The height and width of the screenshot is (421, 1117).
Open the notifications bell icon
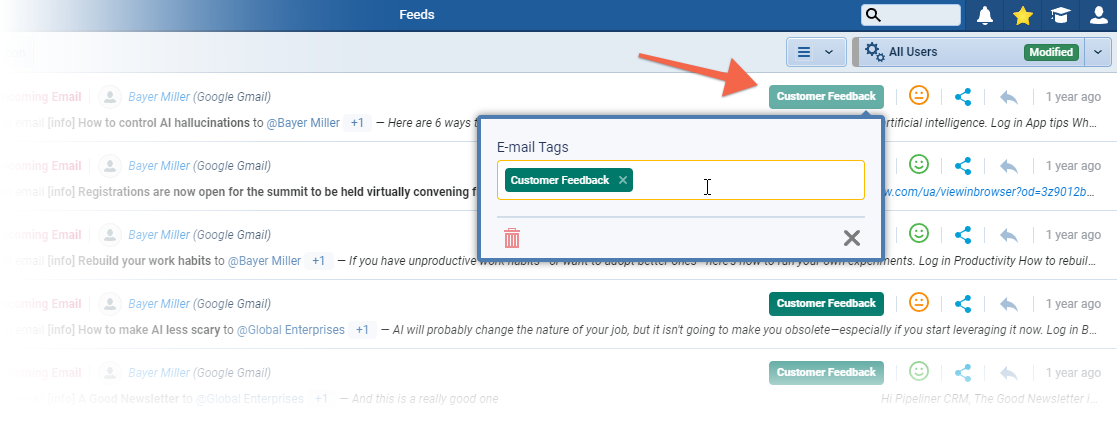984,16
